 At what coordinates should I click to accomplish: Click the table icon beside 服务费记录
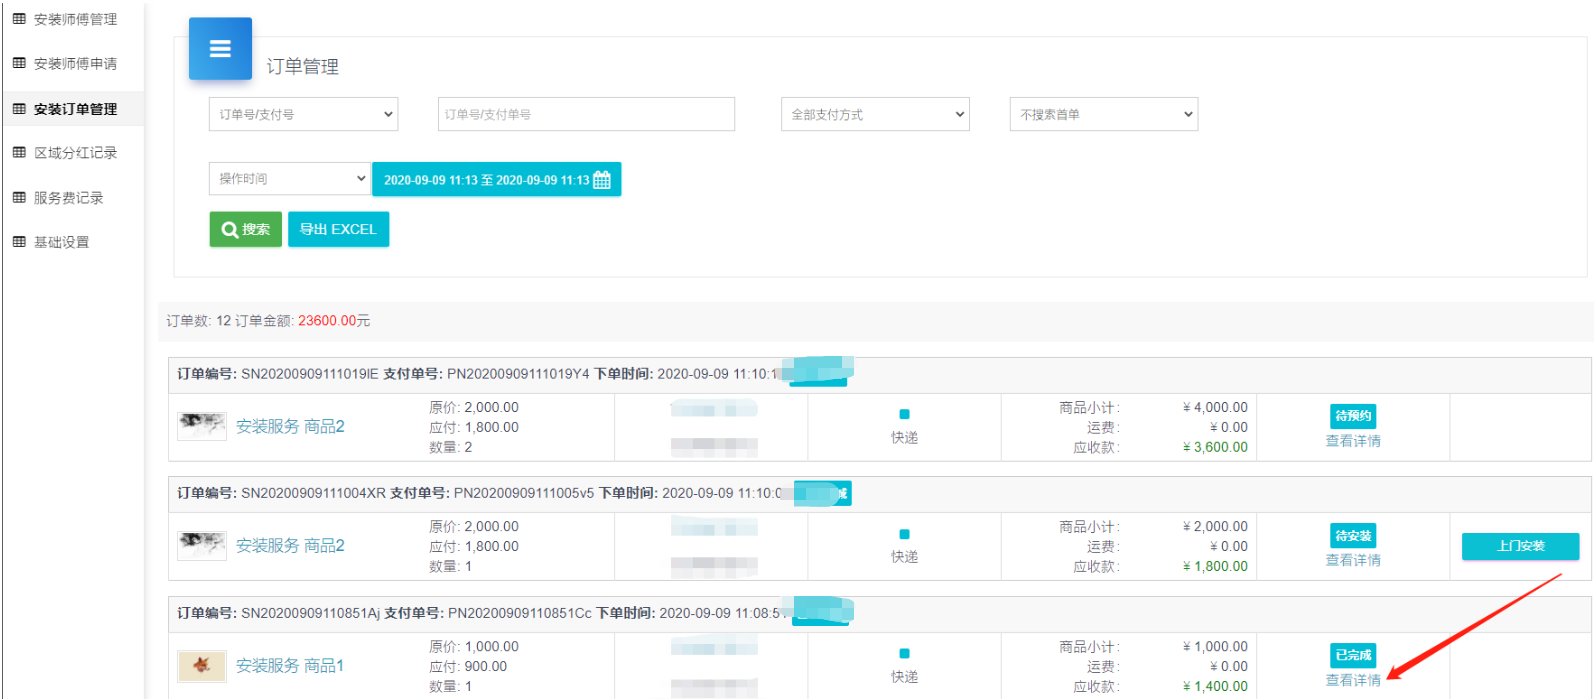pyautogui.click(x=19, y=197)
